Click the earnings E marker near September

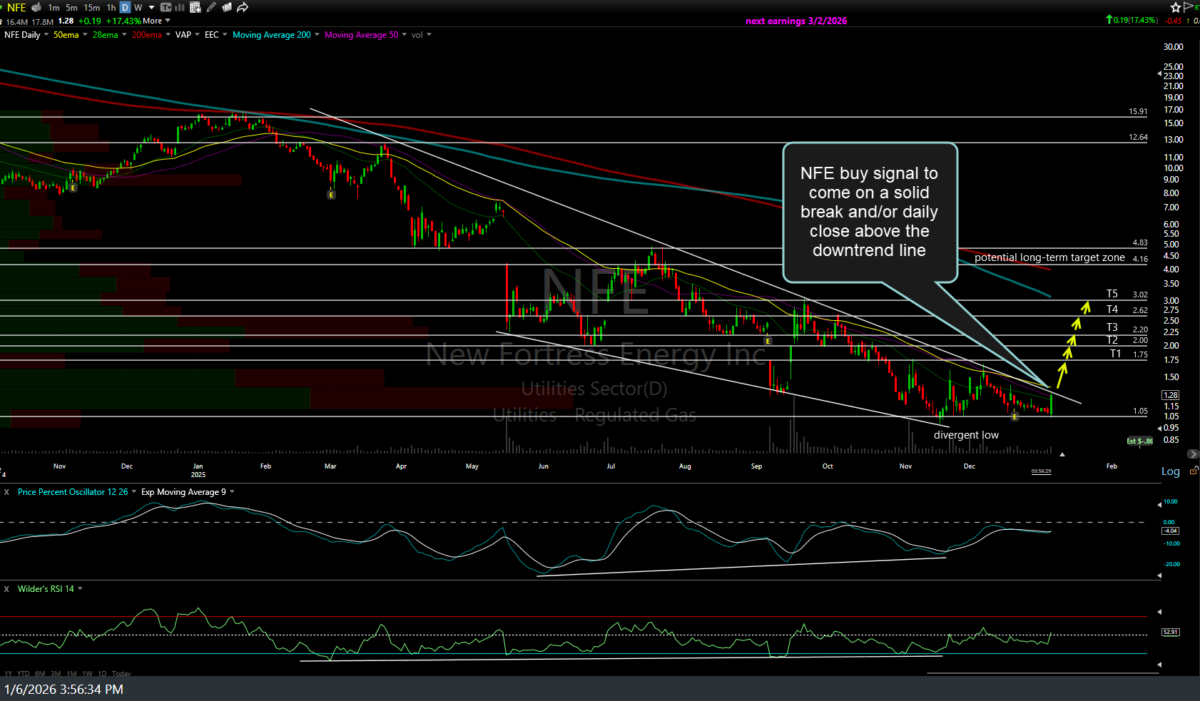pyautogui.click(x=767, y=341)
